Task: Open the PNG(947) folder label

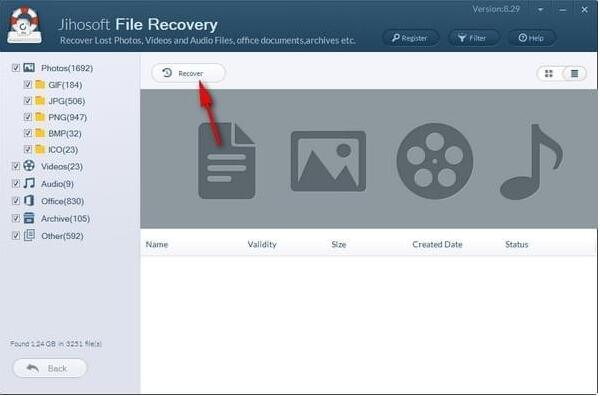Action: click(67, 117)
